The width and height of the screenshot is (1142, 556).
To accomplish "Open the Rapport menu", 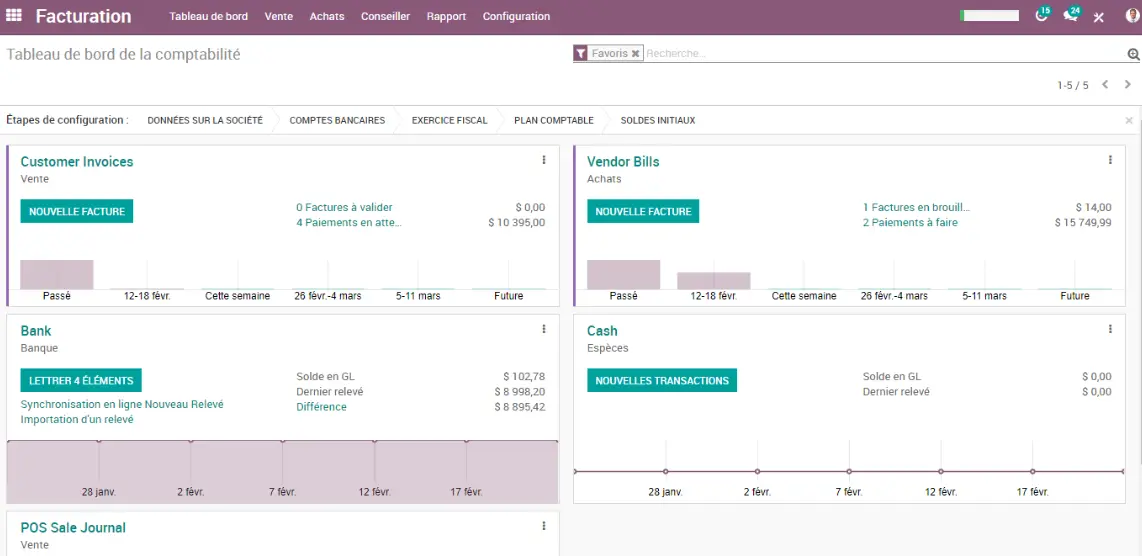I will [446, 16].
